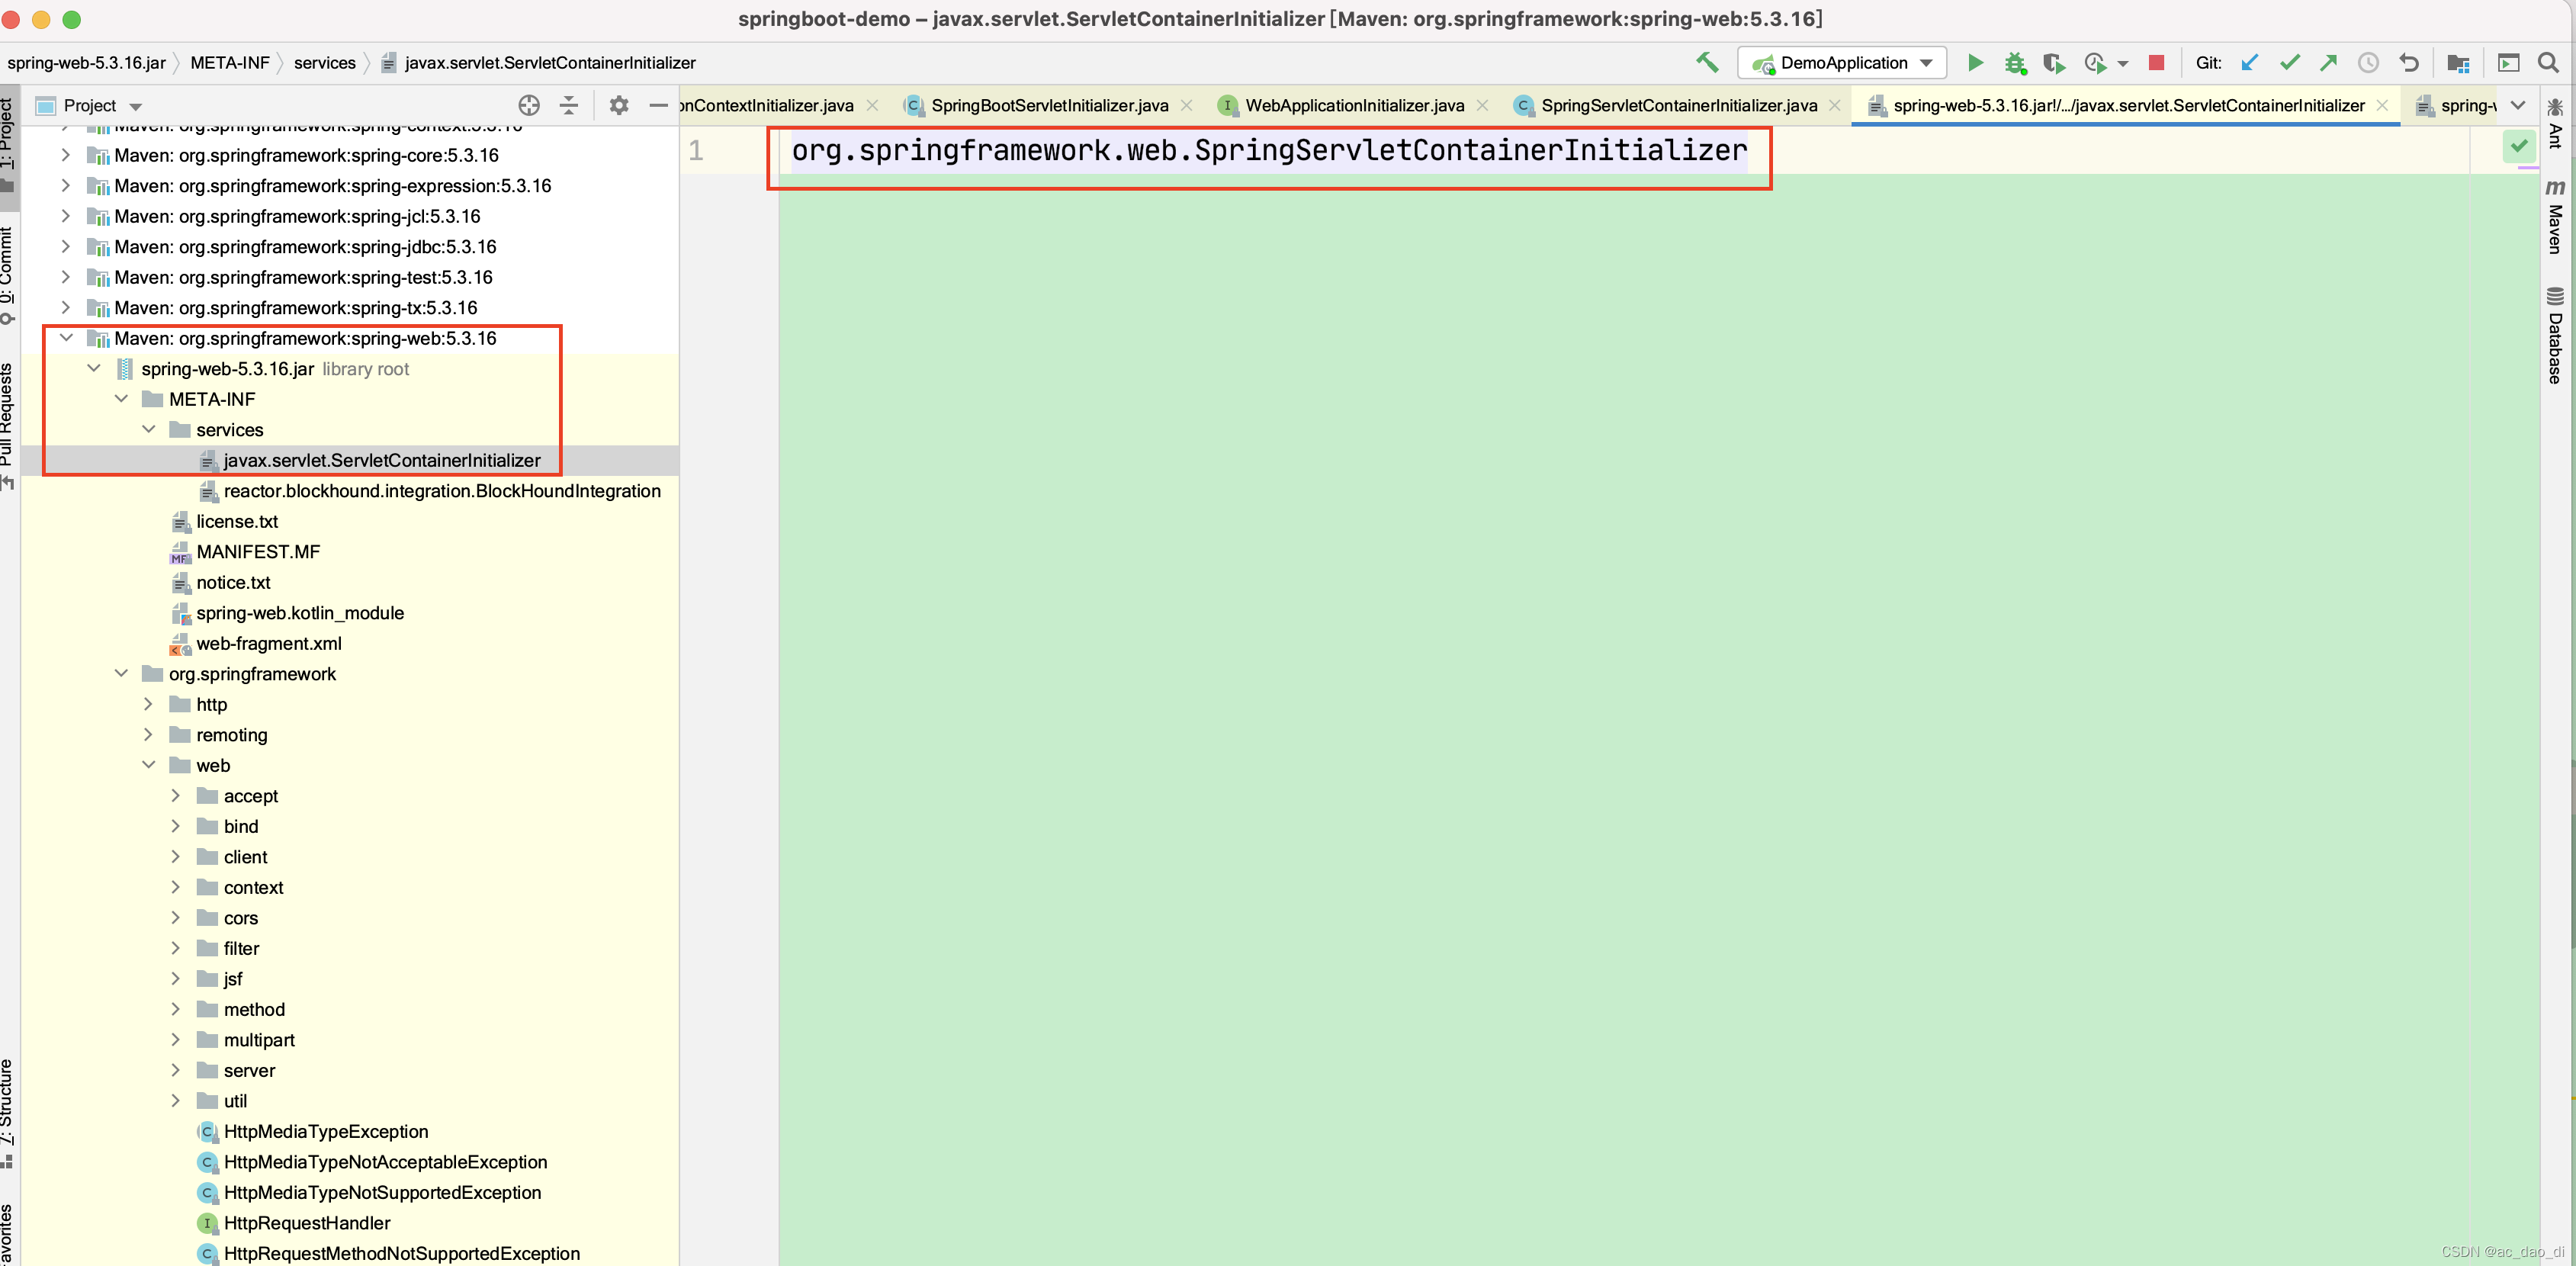
Task: Run DemoApplication with the green play icon
Action: tap(1975, 62)
